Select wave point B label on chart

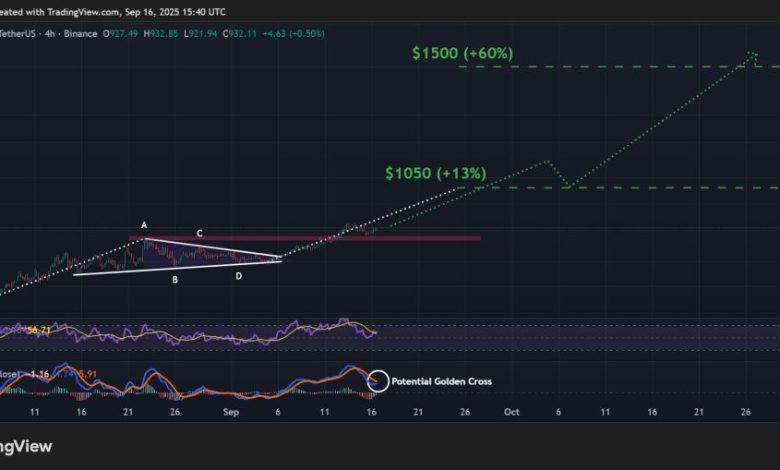(175, 280)
